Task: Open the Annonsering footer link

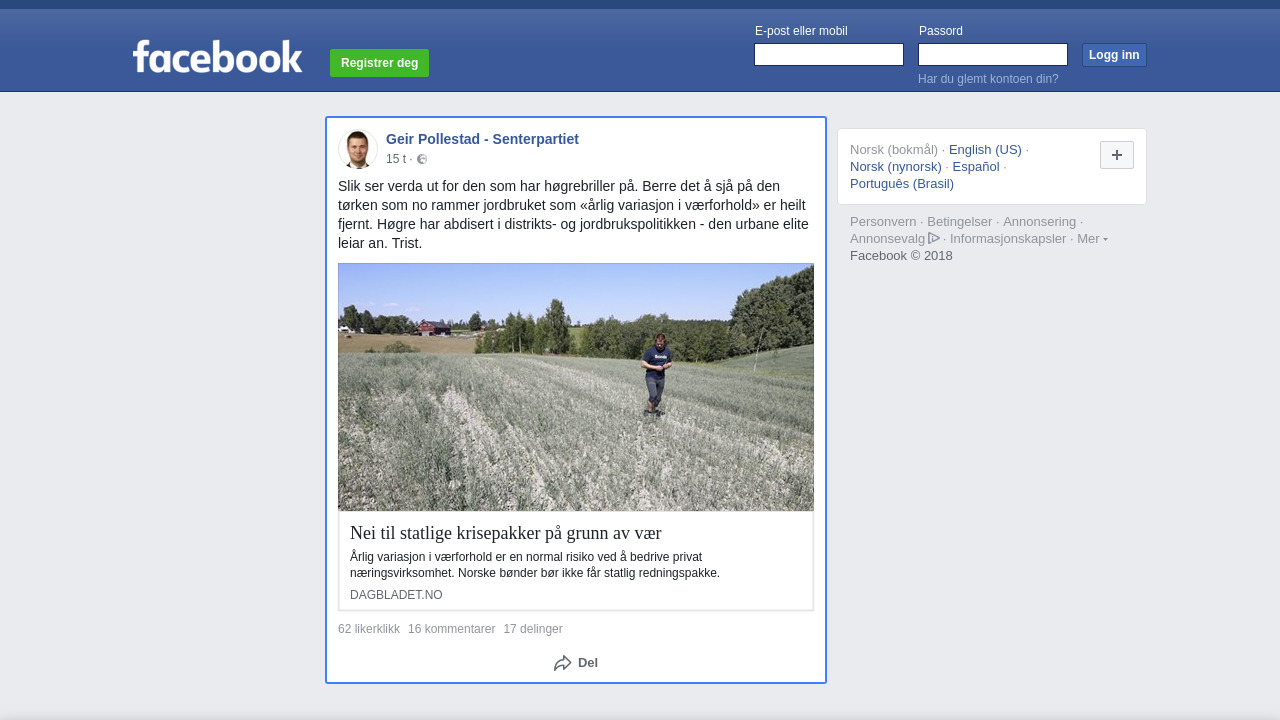Action: pyautogui.click(x=1040, y=222)
